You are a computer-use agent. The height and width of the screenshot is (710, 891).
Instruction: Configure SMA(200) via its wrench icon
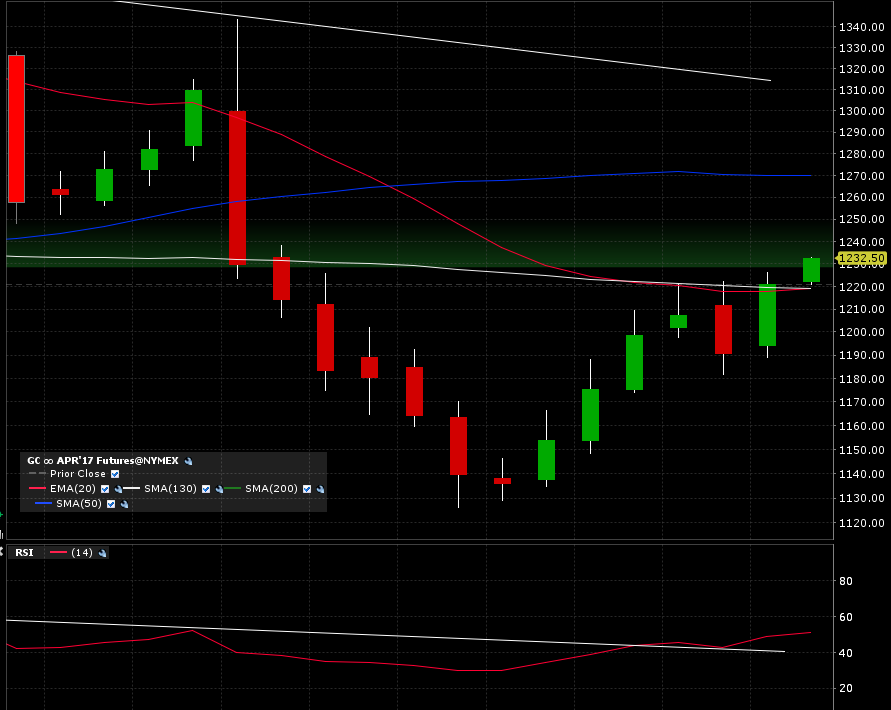coord(321,489)
